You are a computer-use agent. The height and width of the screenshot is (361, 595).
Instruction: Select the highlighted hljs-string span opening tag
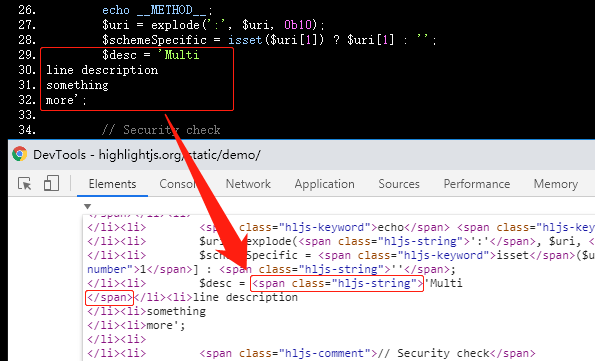pos(337,283)
